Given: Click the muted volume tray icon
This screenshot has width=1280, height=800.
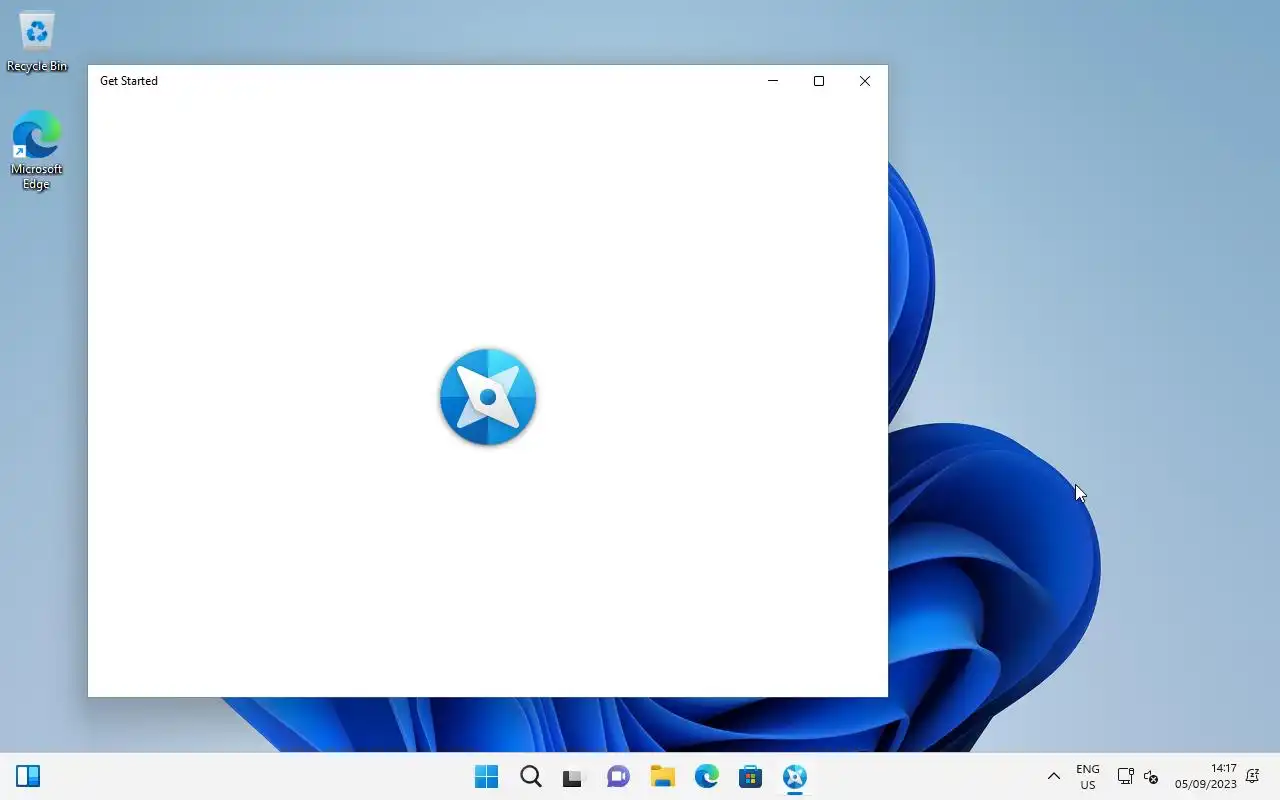Looking at the screenshot, I should point(1151,777).
